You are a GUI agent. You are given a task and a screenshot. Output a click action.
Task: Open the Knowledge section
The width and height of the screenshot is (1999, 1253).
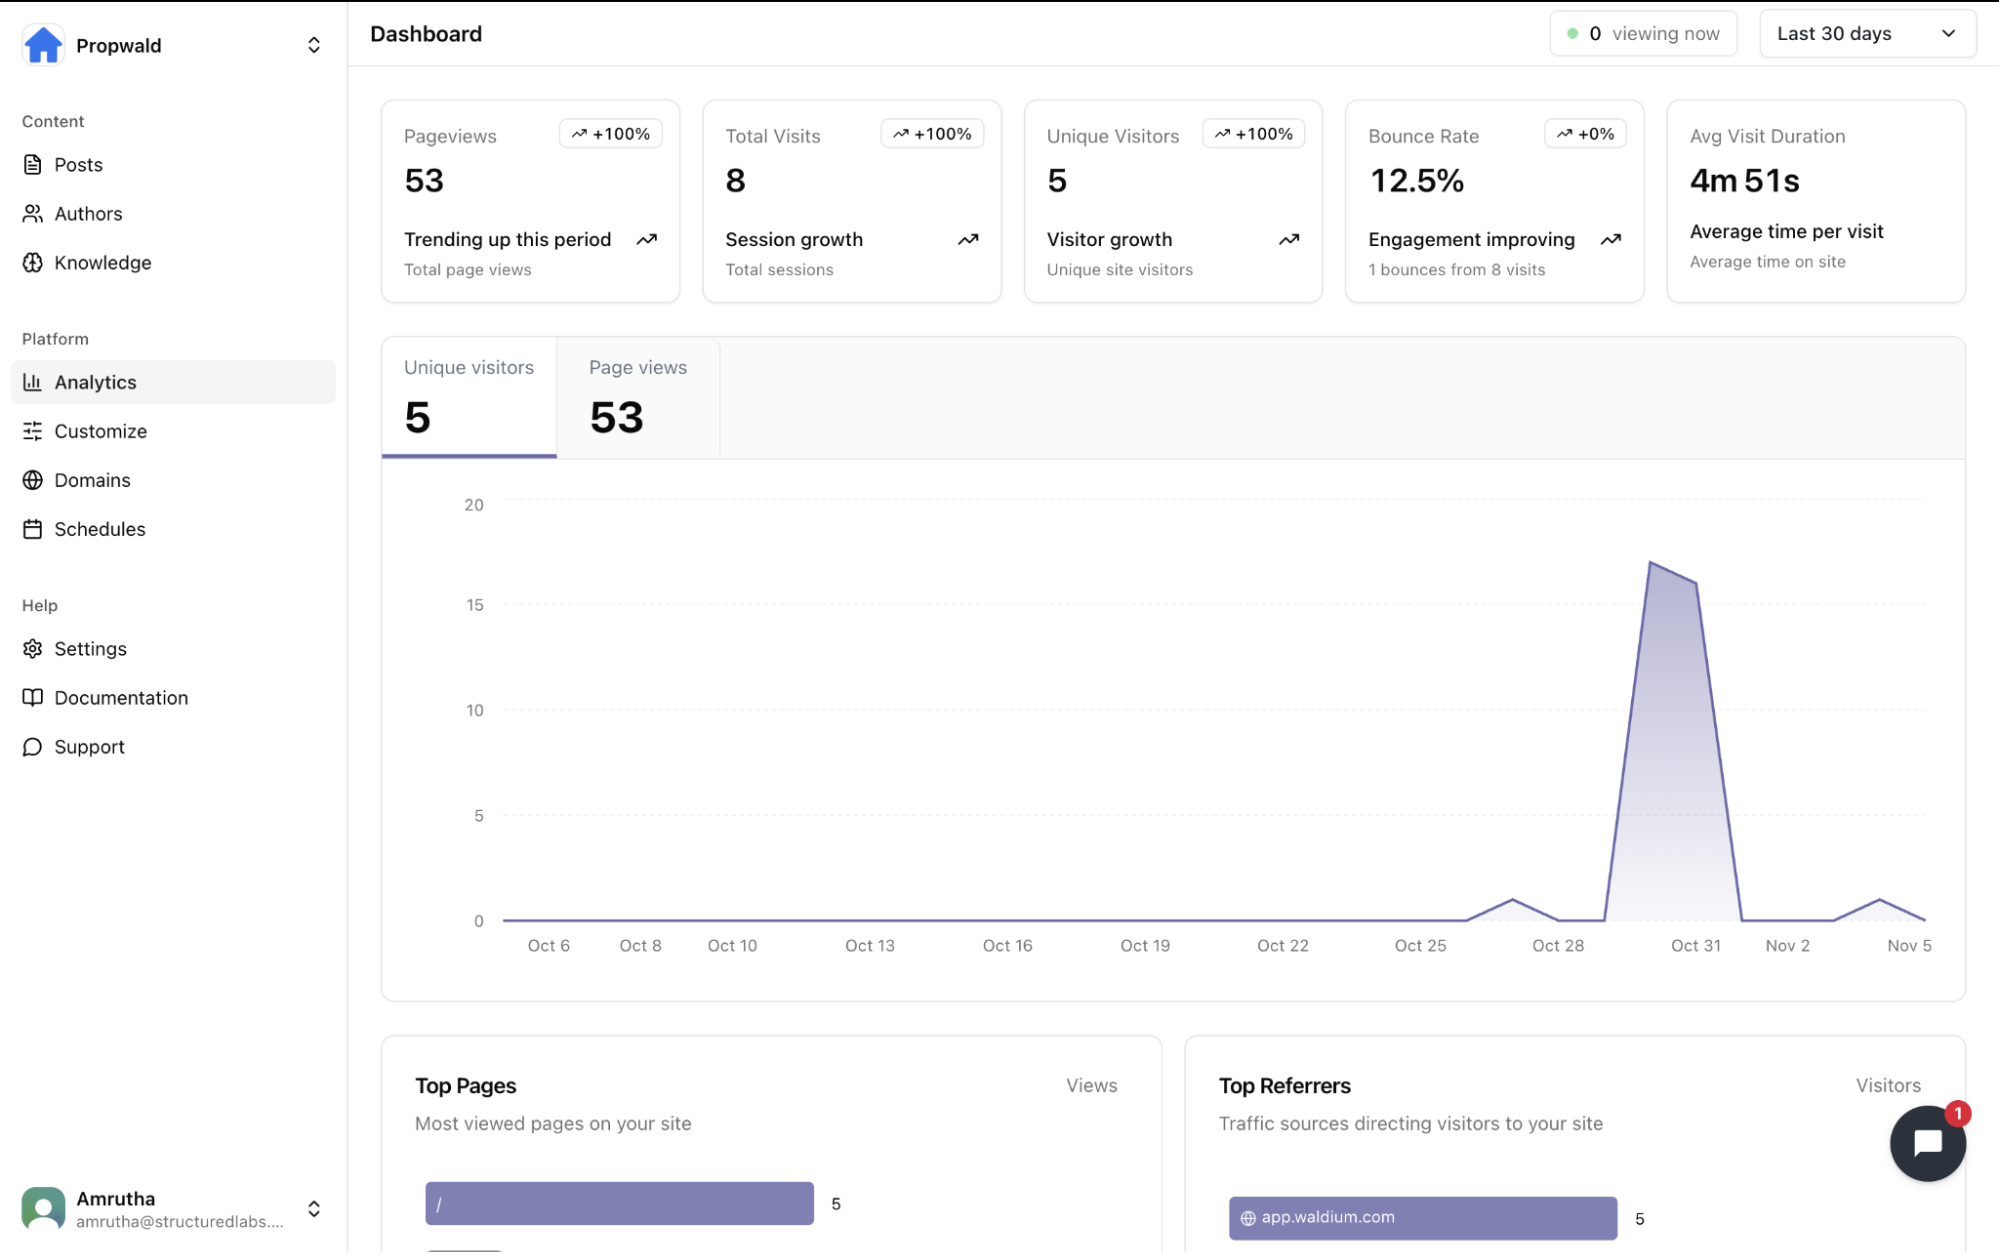tap(32, 262)
